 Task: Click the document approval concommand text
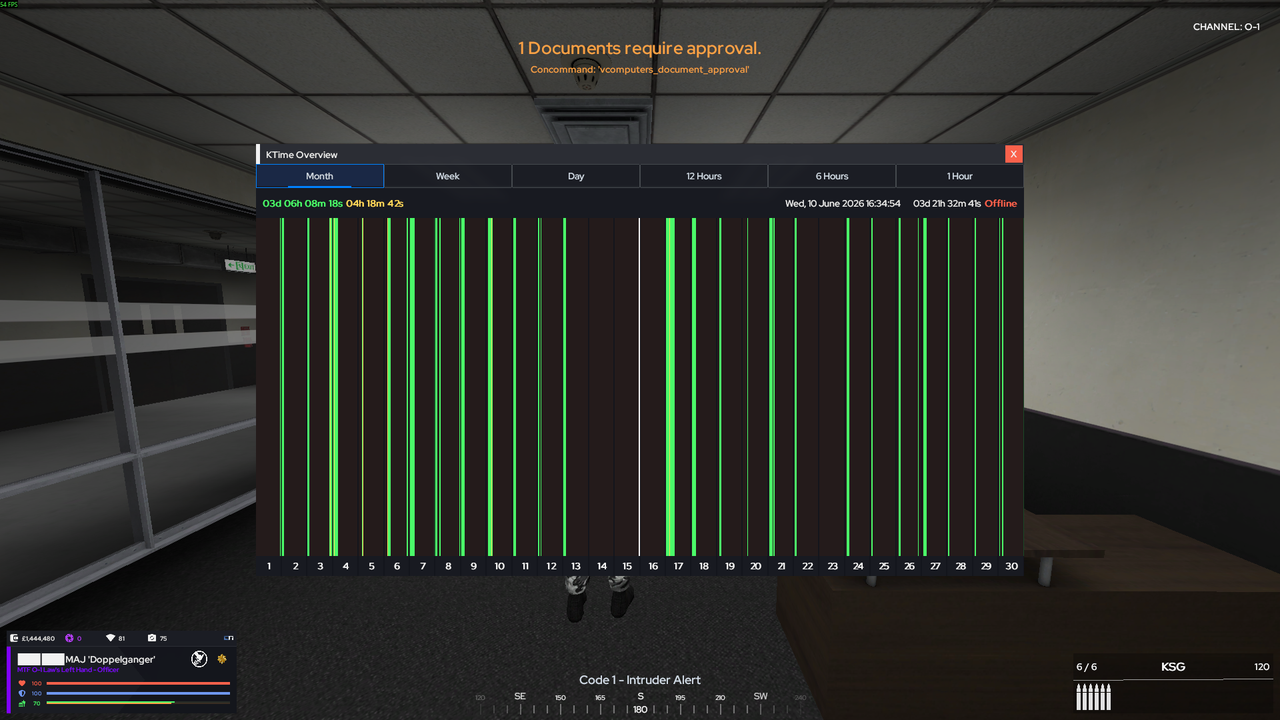640,69
